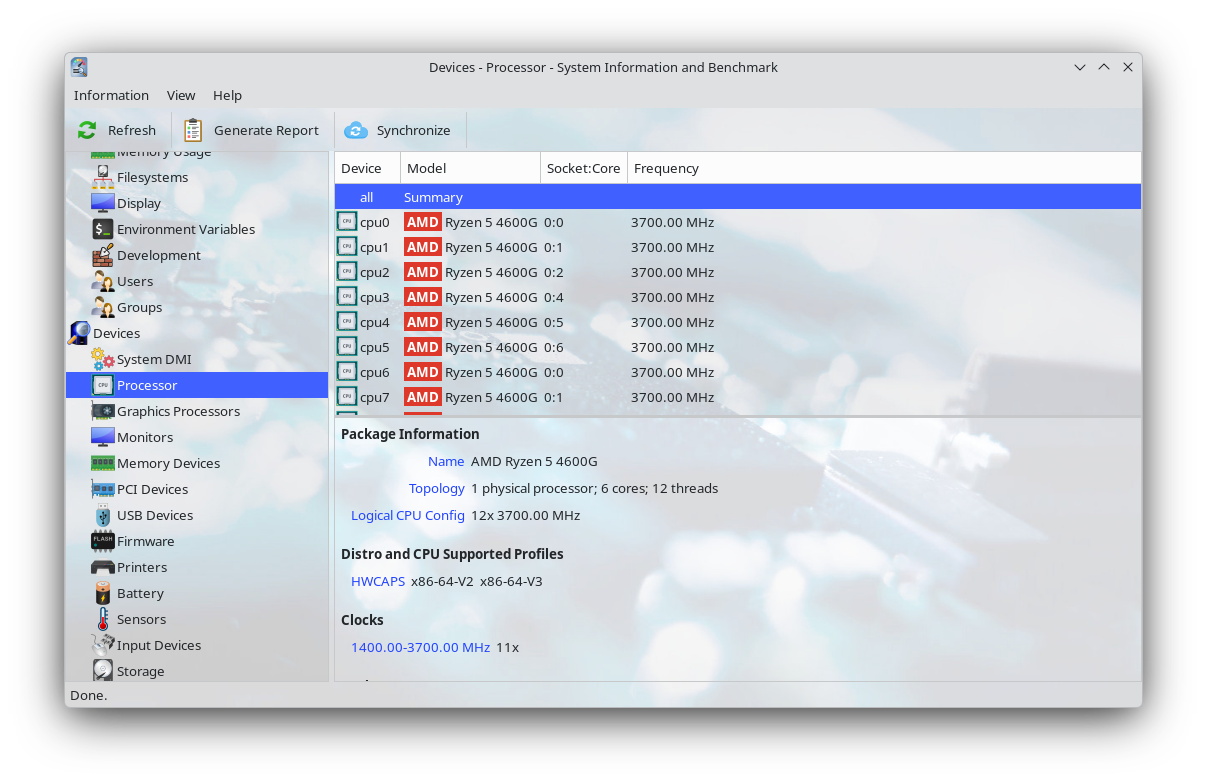1207x784 pixels.
Task: Click the '12x 3700.00 MHz' value
Action: pos(525,515)
